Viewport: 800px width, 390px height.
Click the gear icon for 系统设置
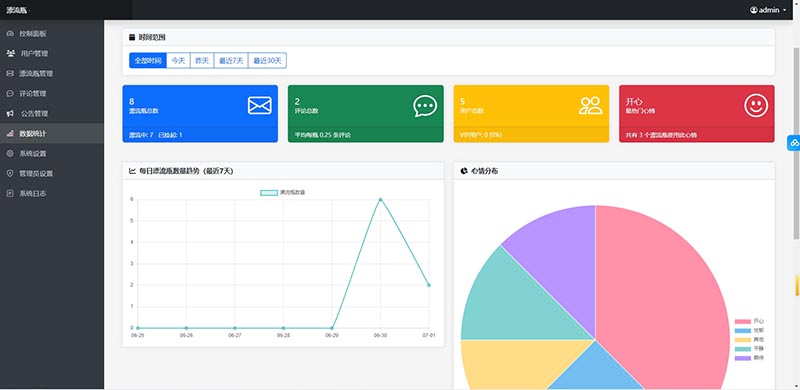tap(10, 154)
